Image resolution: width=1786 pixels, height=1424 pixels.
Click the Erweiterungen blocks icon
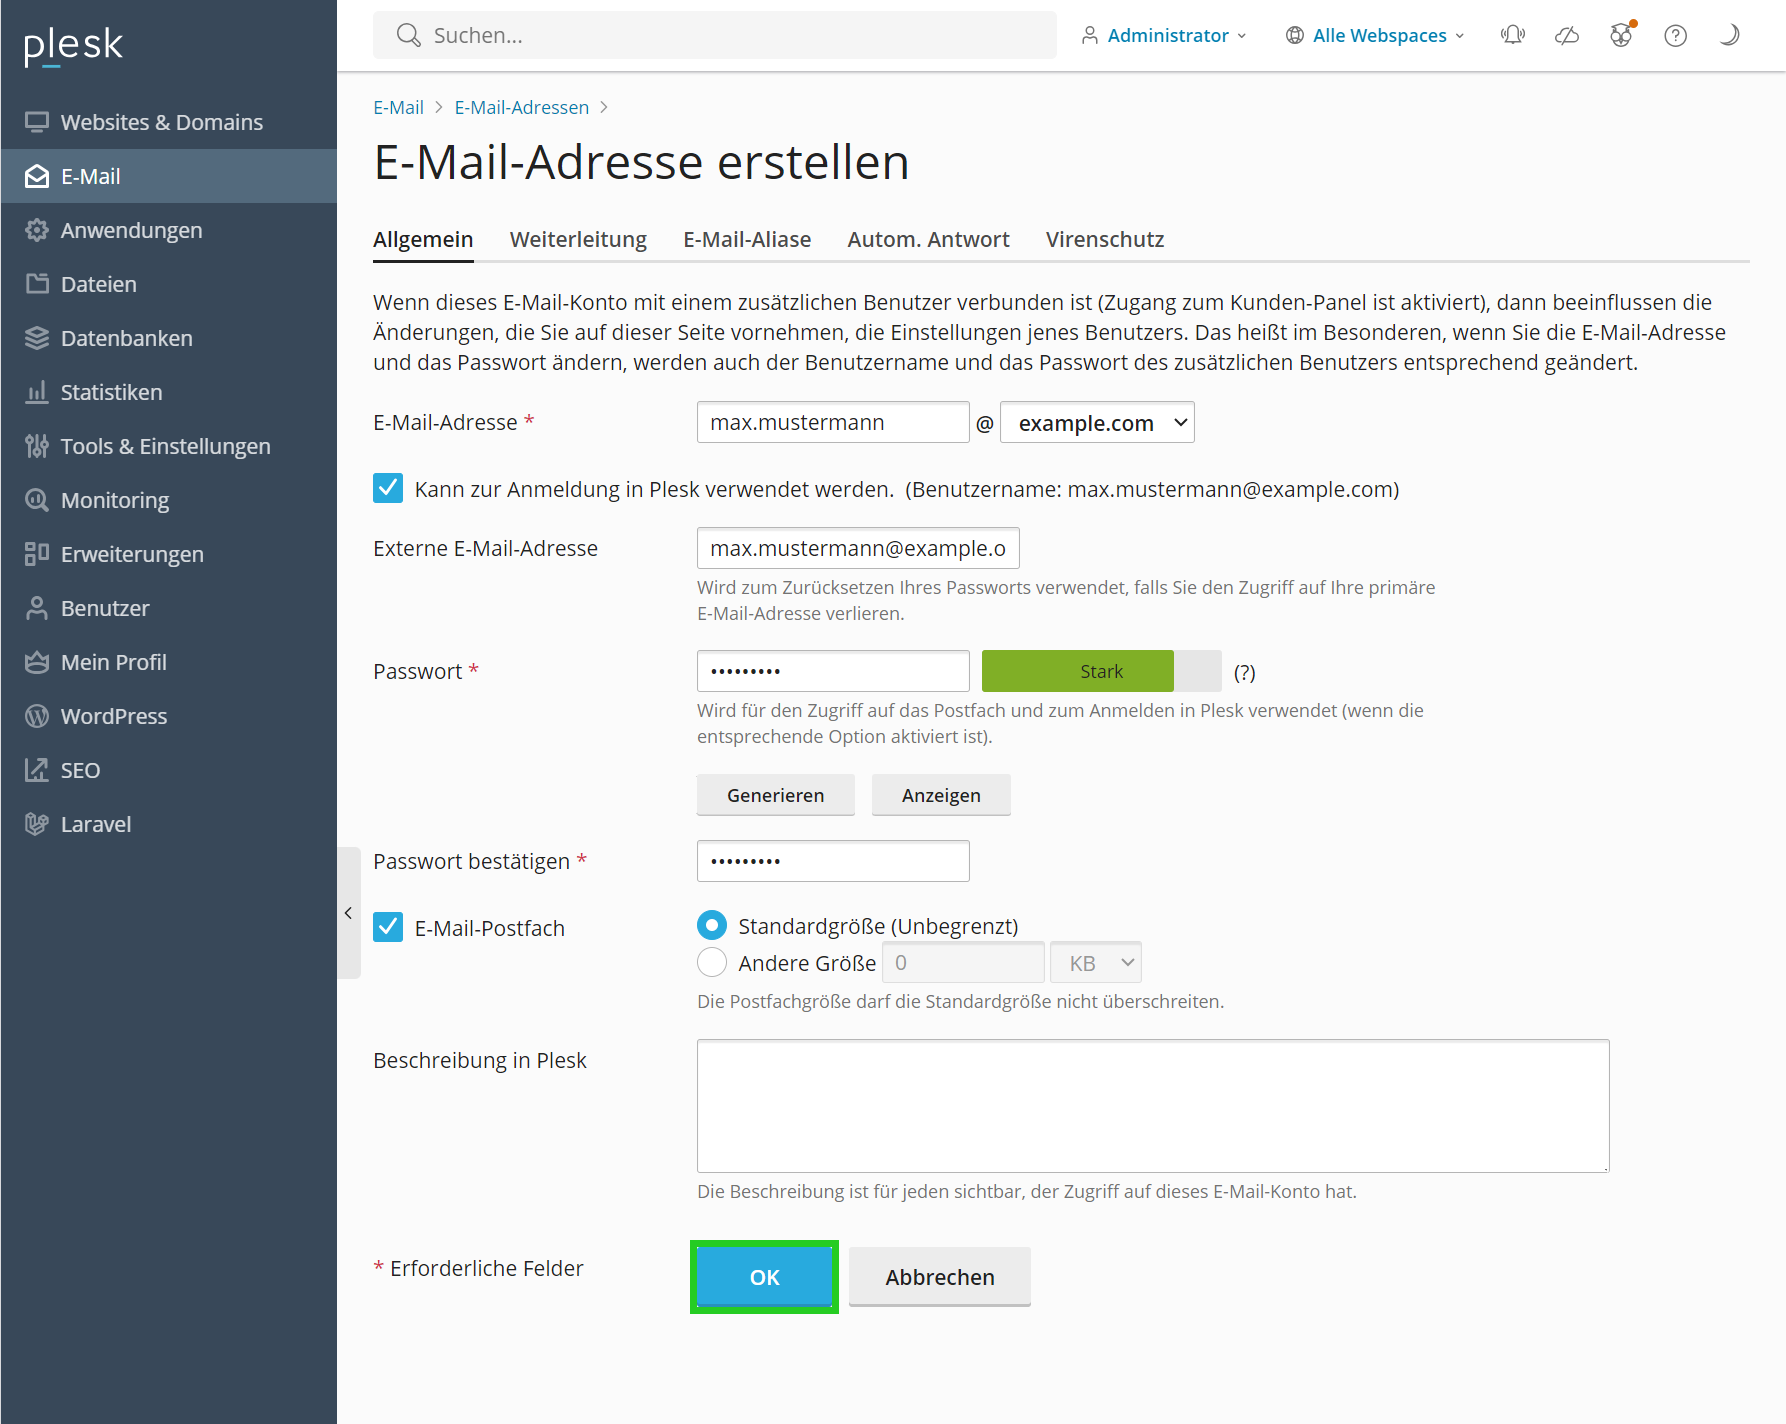(37, 554)
